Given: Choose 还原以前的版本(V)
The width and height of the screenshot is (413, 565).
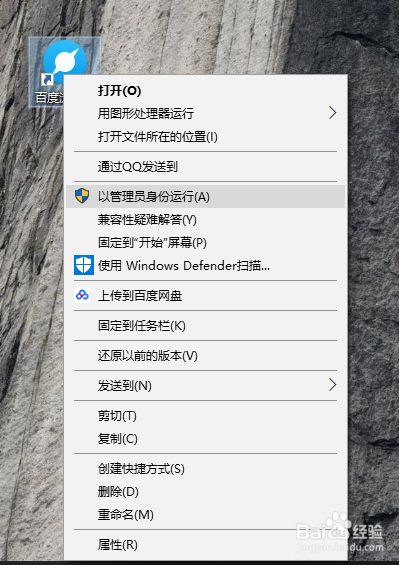Looking at the screenshot, I should click(205, 356).
